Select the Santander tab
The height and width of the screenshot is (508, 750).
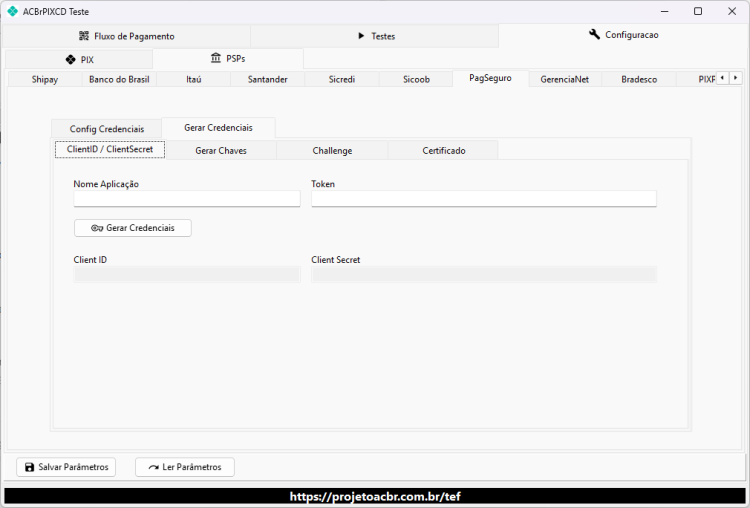click(267, 79)
